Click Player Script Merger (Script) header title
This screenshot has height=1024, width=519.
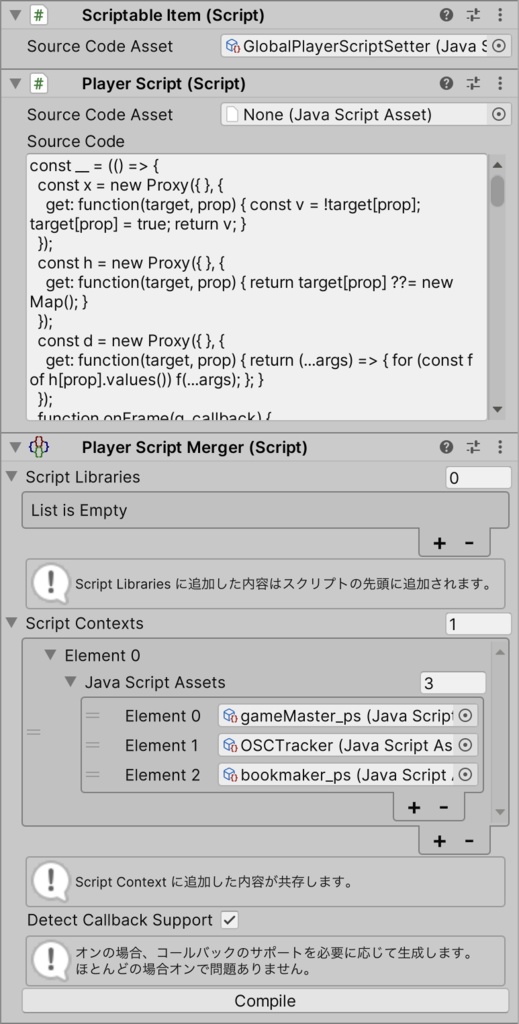[x=195, y=448]
